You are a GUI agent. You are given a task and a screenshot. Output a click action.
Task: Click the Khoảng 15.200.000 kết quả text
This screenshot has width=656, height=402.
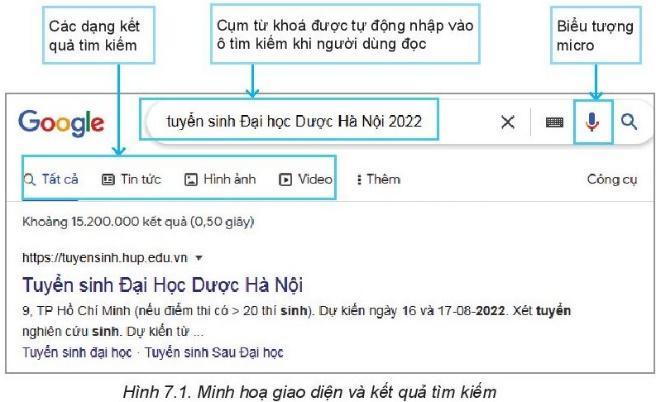tap(138, 222)
